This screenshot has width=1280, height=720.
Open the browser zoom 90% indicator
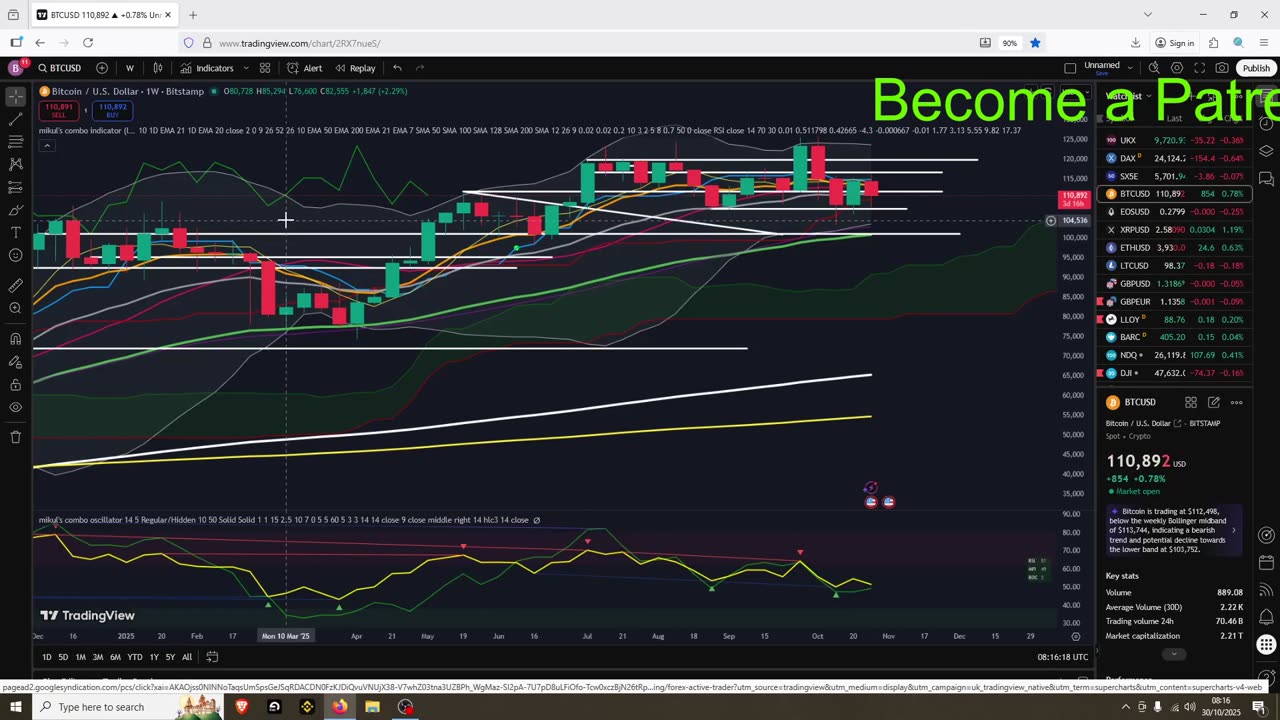tap(1010, 43)
